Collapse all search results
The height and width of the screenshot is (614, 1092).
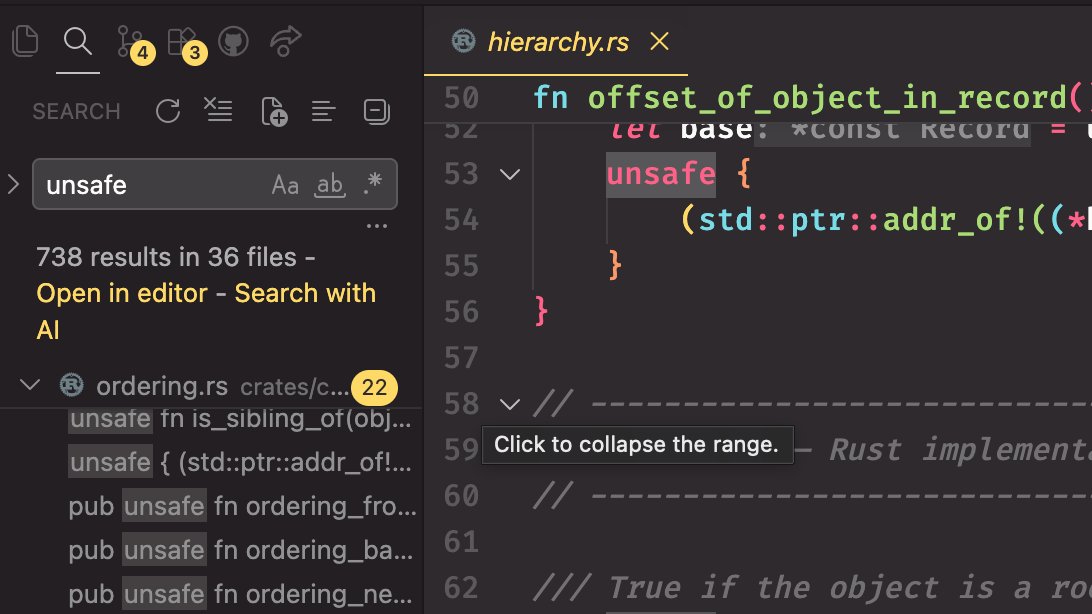tap(376, 111)
